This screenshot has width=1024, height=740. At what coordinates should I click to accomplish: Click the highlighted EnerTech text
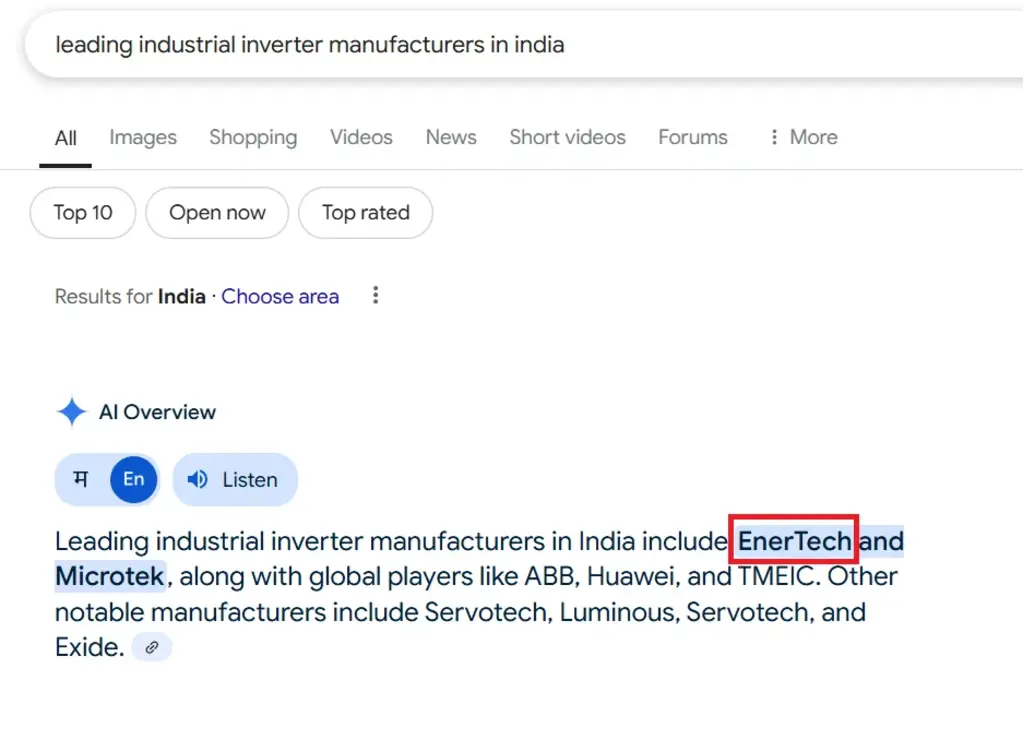point(794,542)
